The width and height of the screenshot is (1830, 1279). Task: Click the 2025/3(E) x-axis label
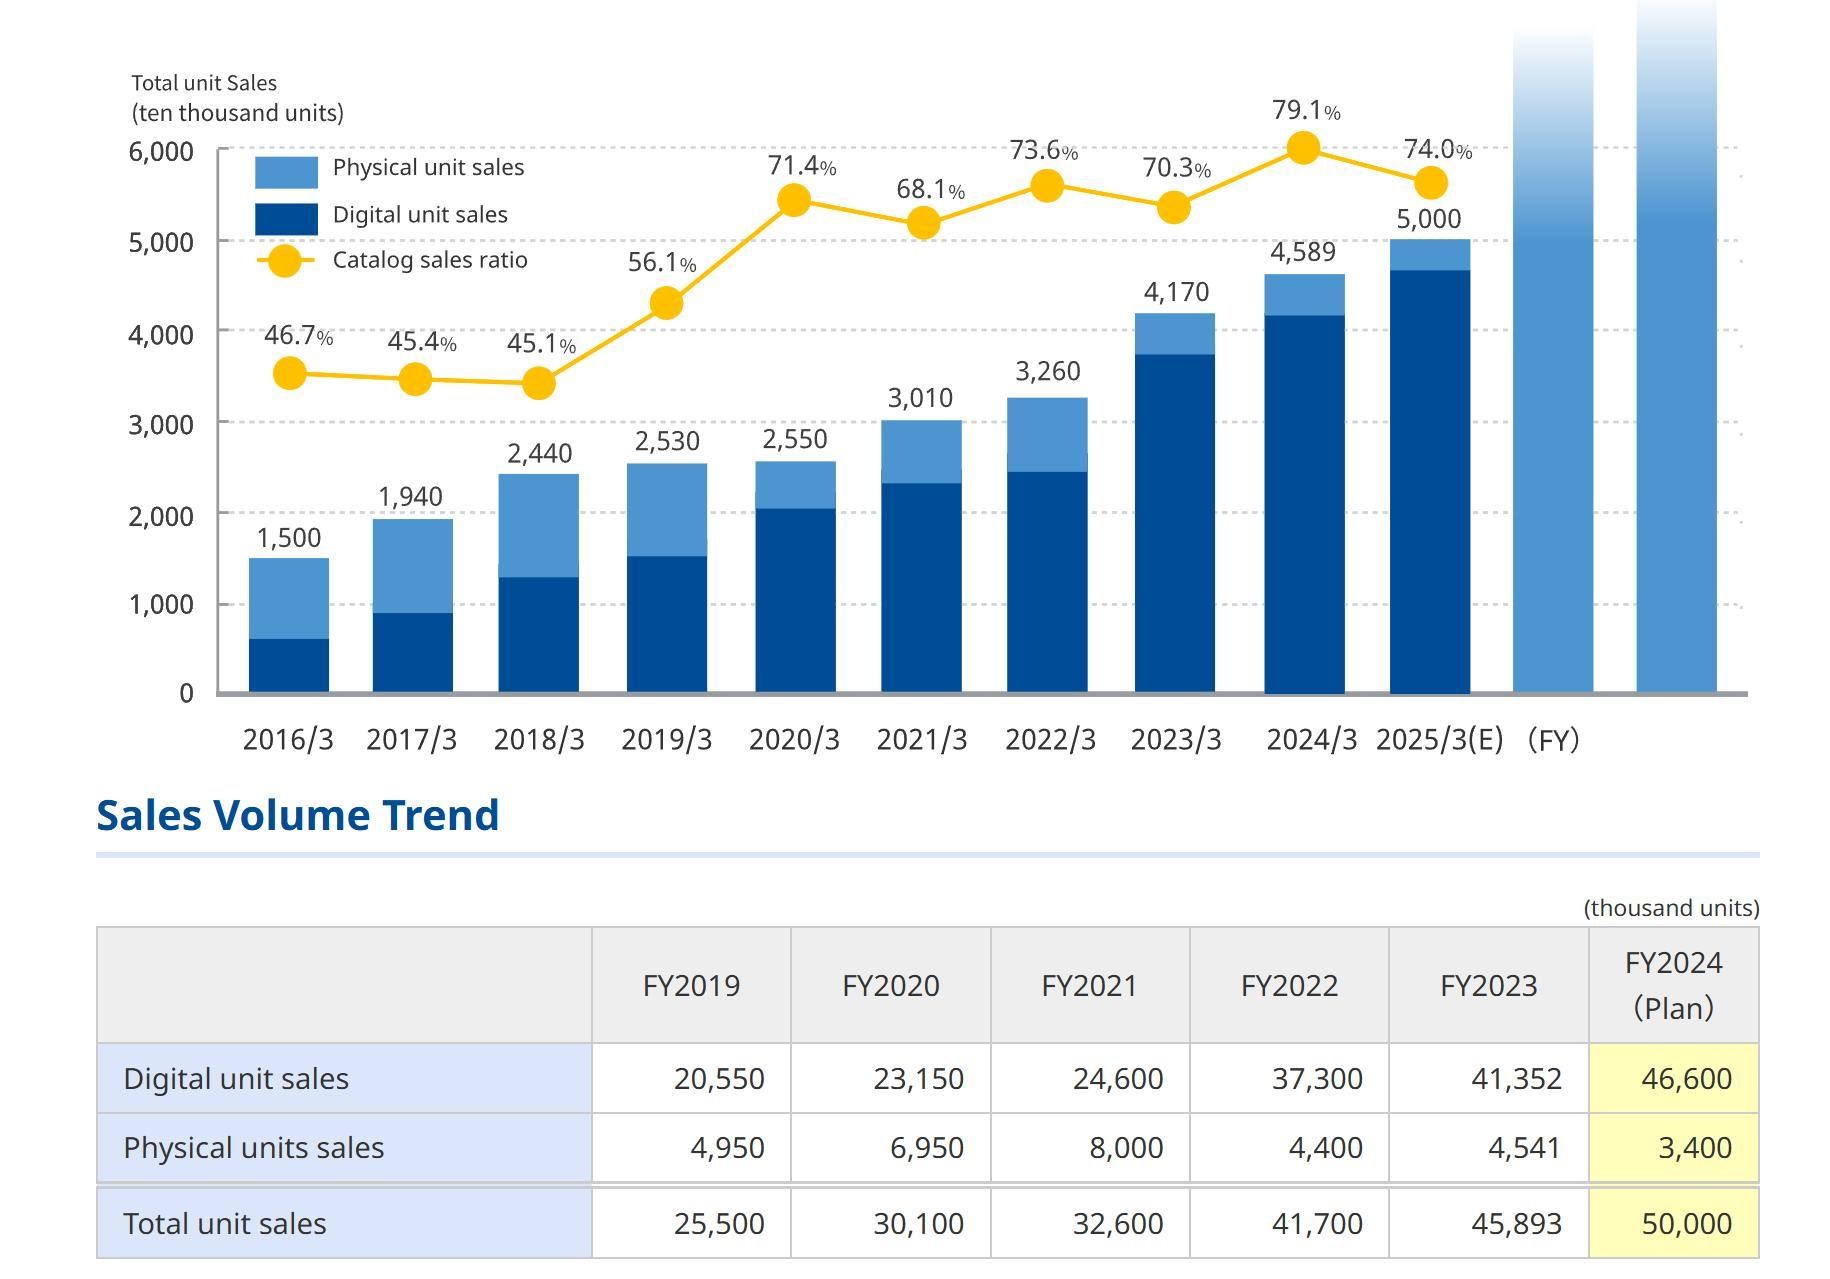click(1439, 740)
